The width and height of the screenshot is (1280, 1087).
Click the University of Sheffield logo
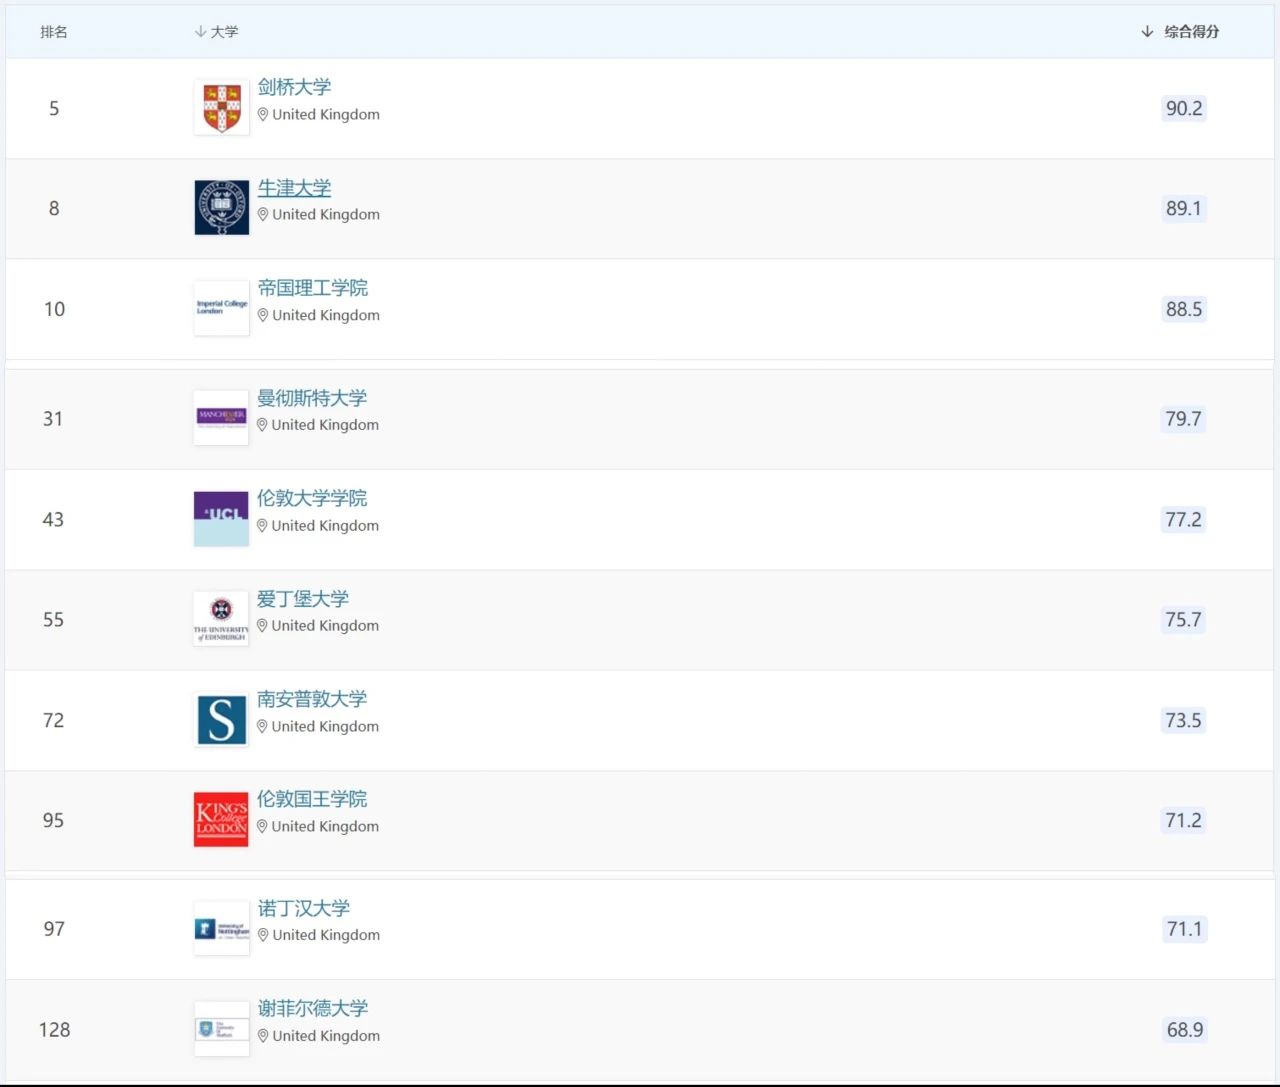click(x=221, y=1029)
